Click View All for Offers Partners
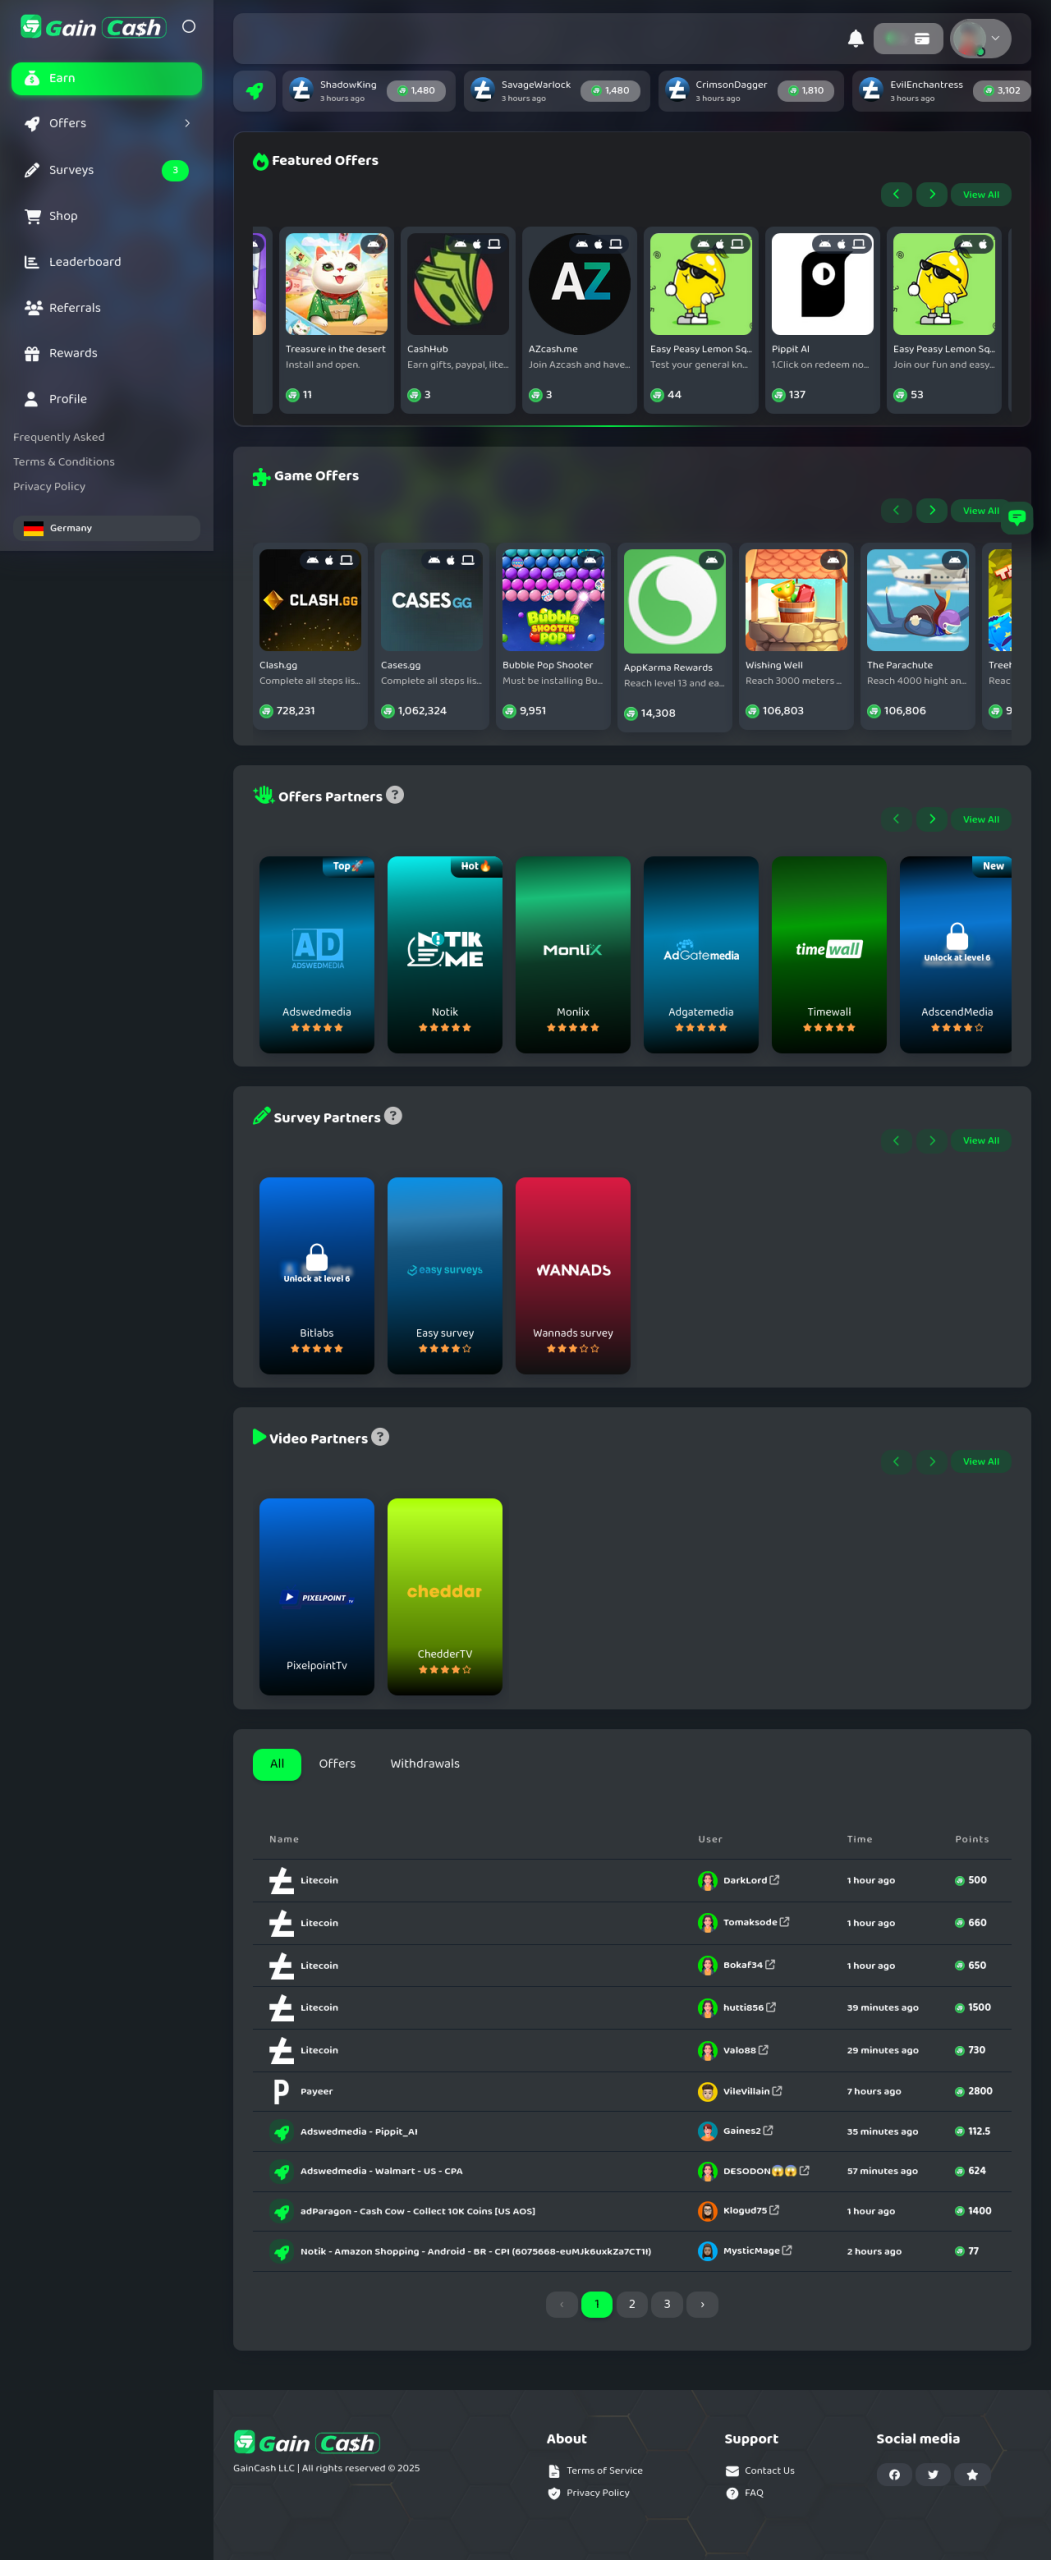Screen dimensions: 1051x2560 pyautogui.click(x=981, y=820)
